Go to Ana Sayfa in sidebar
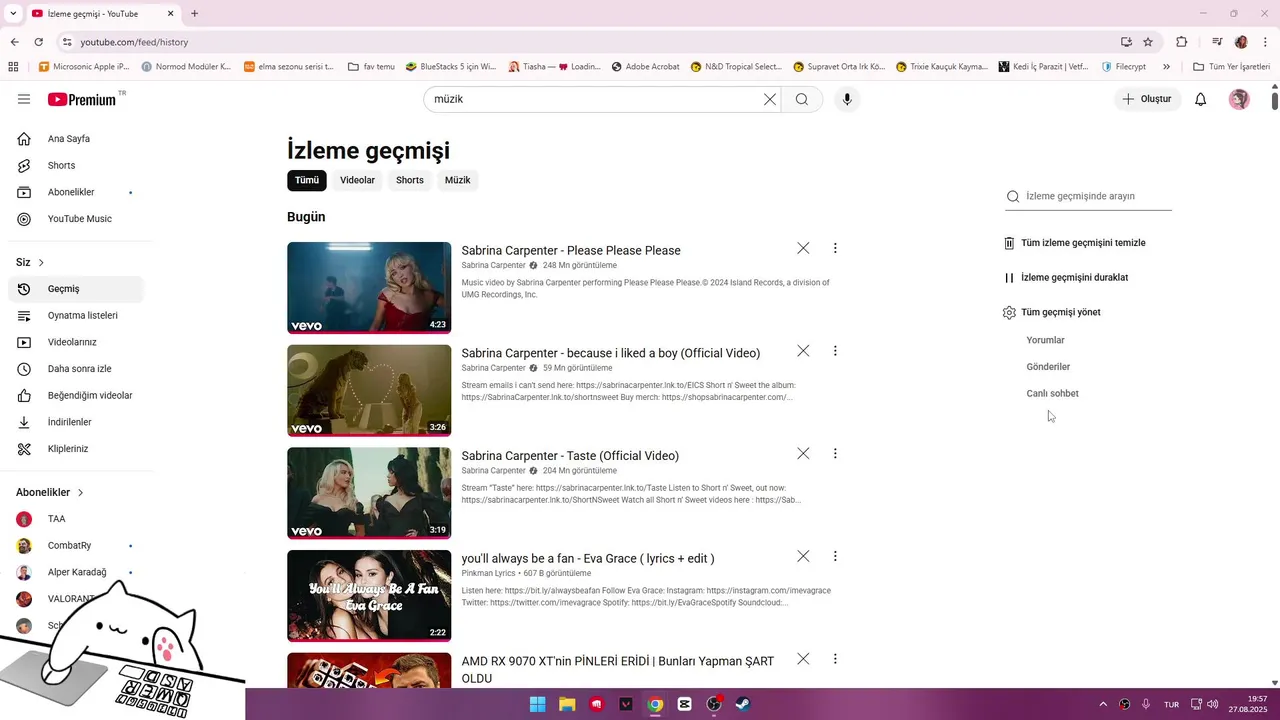This screenshot has height=720, width=1280. (x=76, y=139)
